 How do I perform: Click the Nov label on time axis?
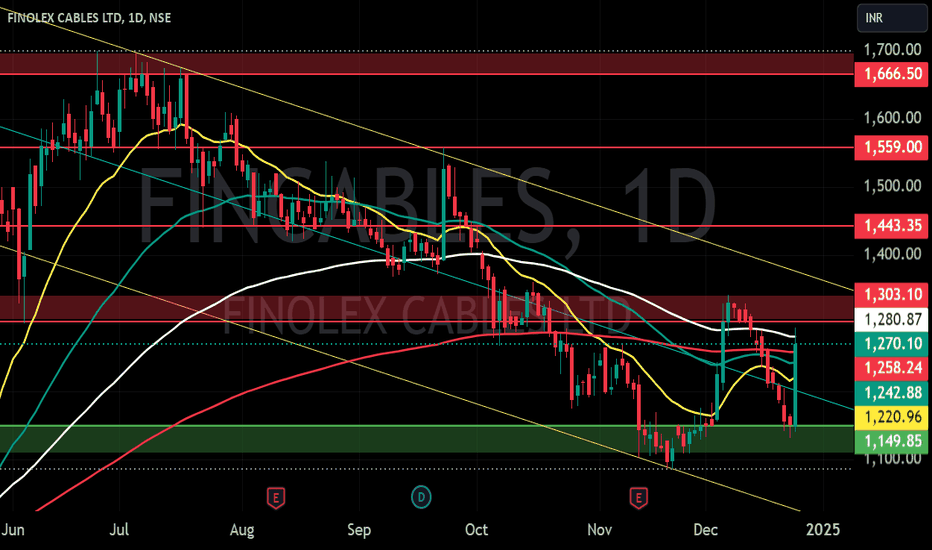pyautogui.click(x=599, y=530)
